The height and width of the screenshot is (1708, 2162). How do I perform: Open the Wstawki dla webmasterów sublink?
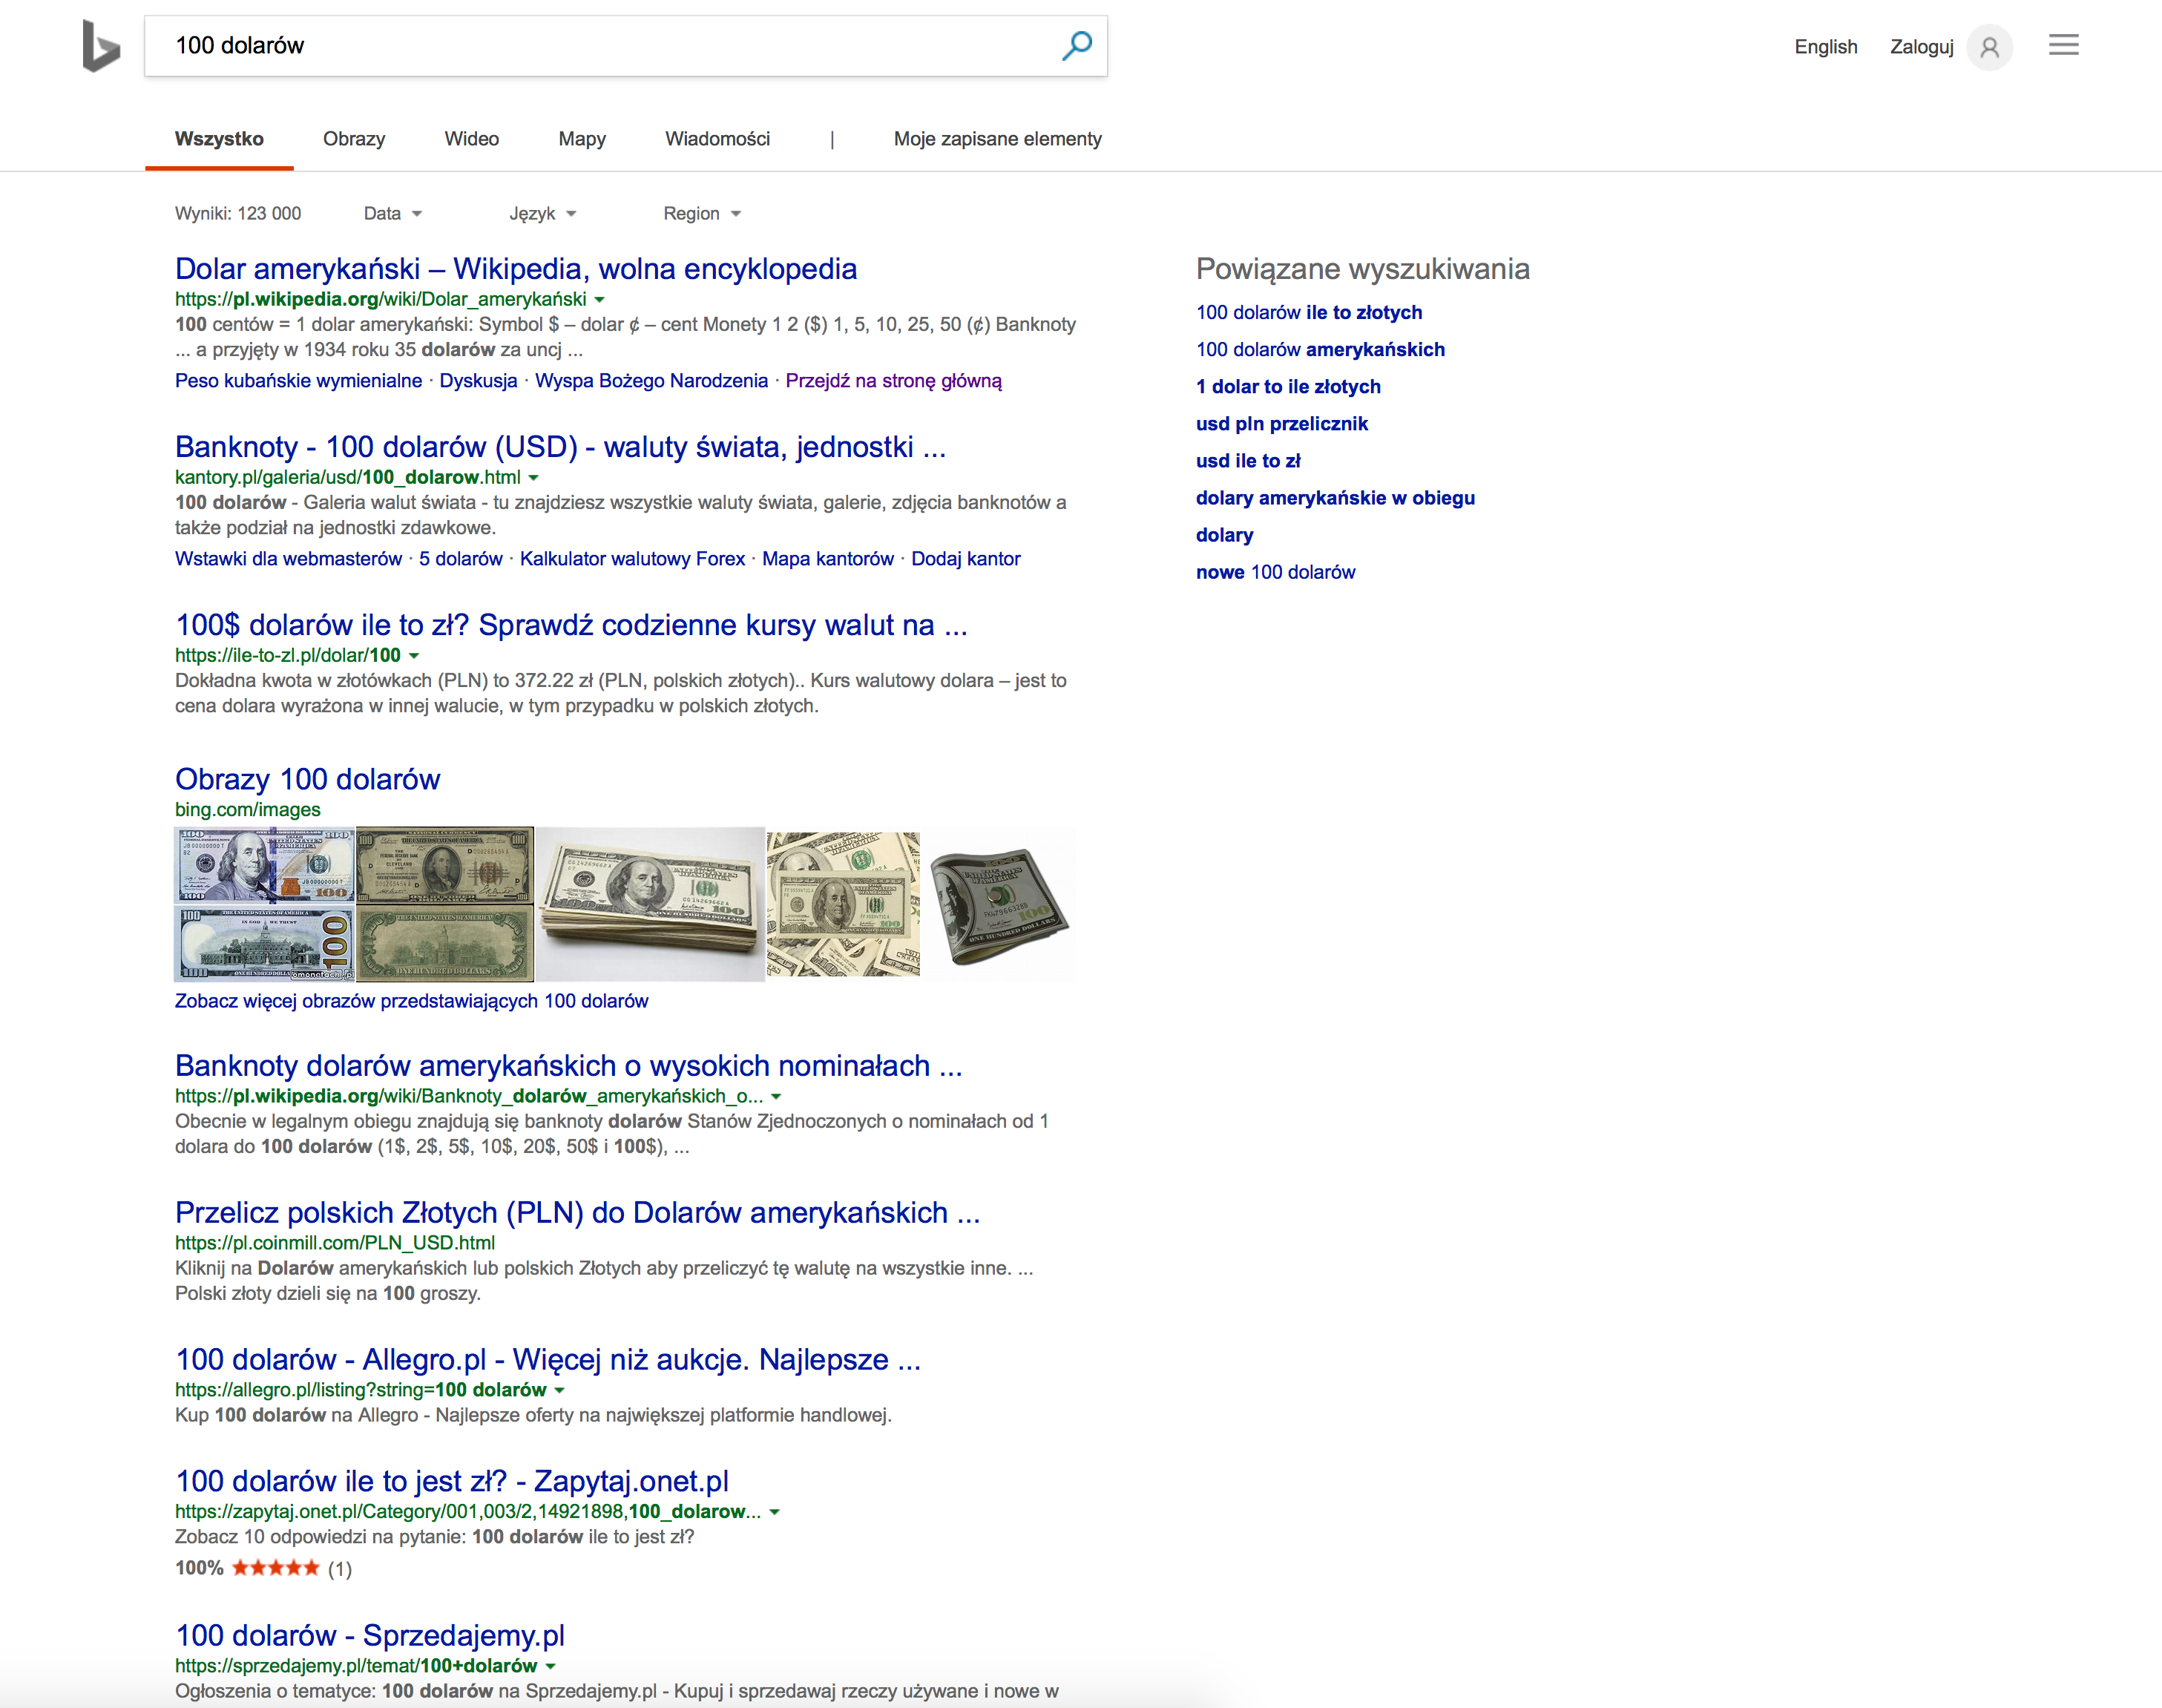(x=288, y=558)
